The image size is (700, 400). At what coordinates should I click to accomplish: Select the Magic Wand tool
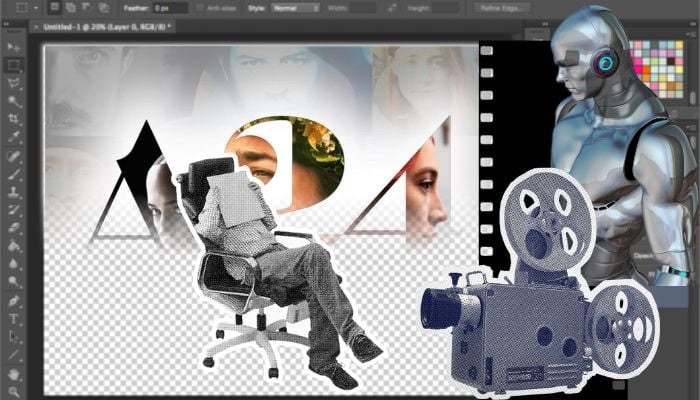(x=13, y=101)
